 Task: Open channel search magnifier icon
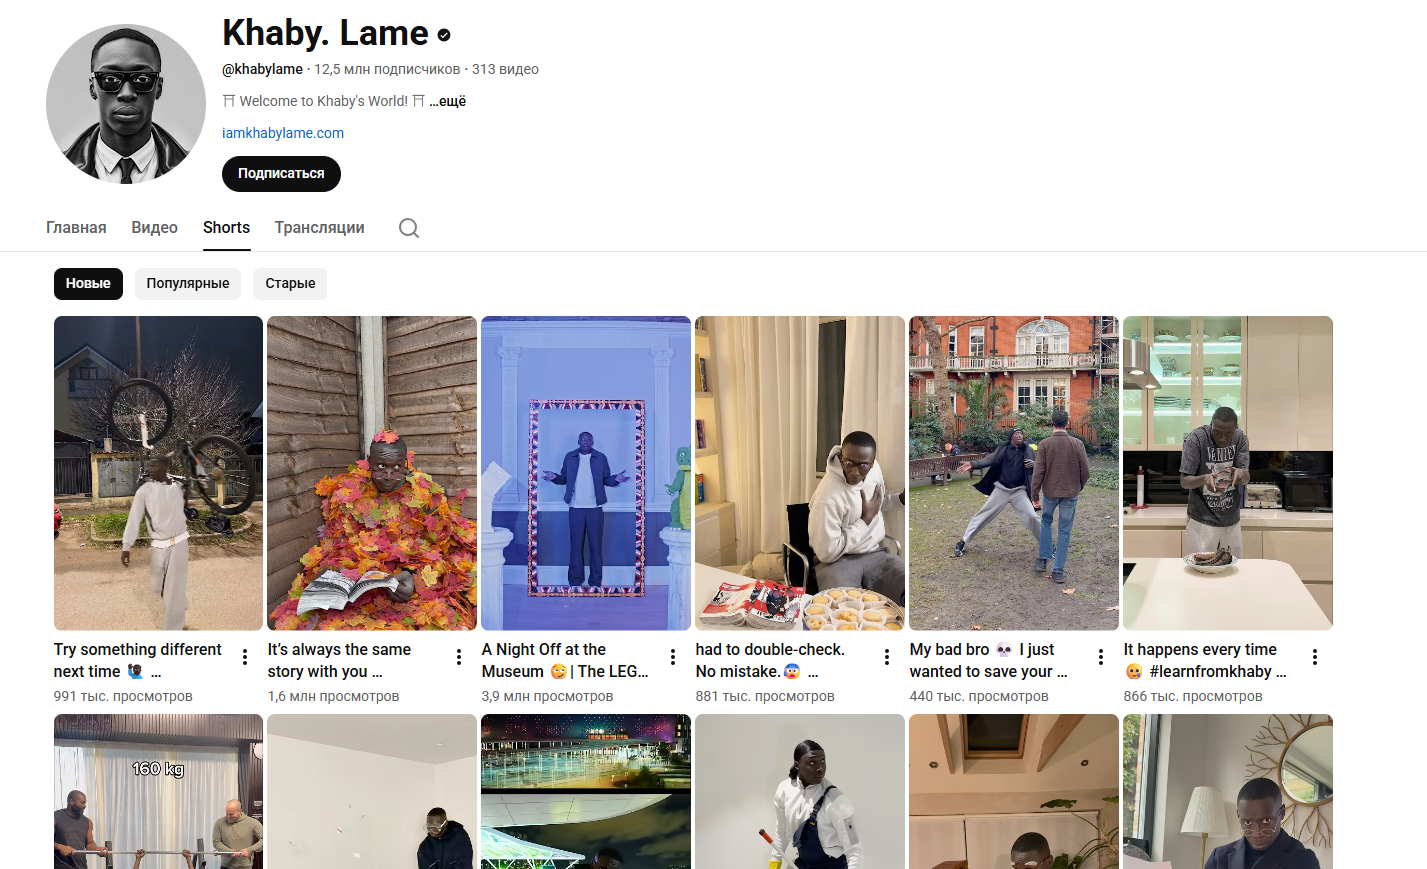click(x=408, y=228)
